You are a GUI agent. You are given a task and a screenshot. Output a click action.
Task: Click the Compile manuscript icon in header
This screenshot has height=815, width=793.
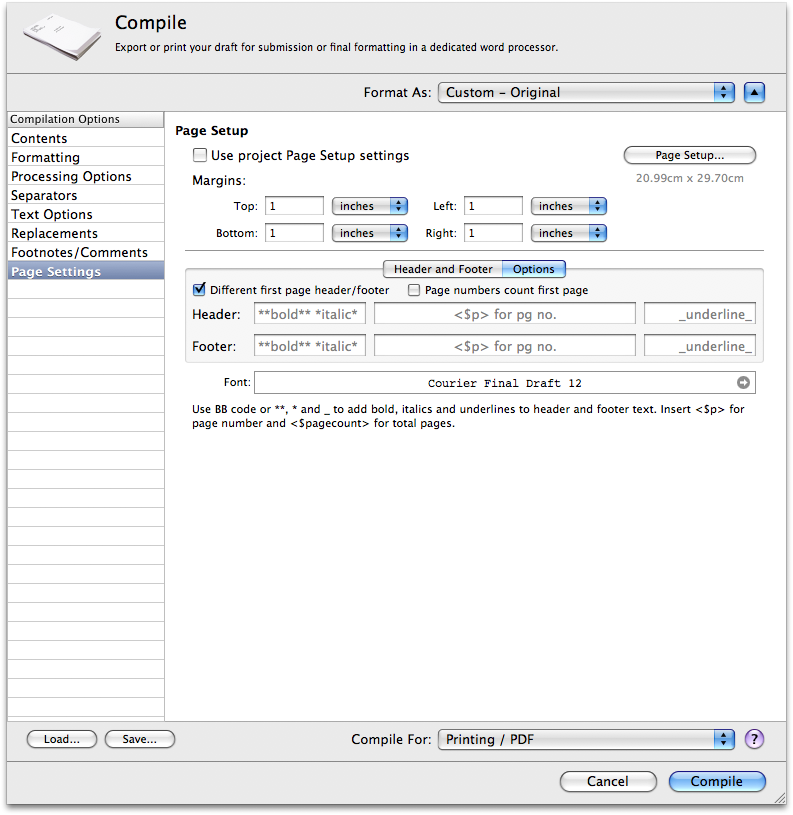(62, 37)
